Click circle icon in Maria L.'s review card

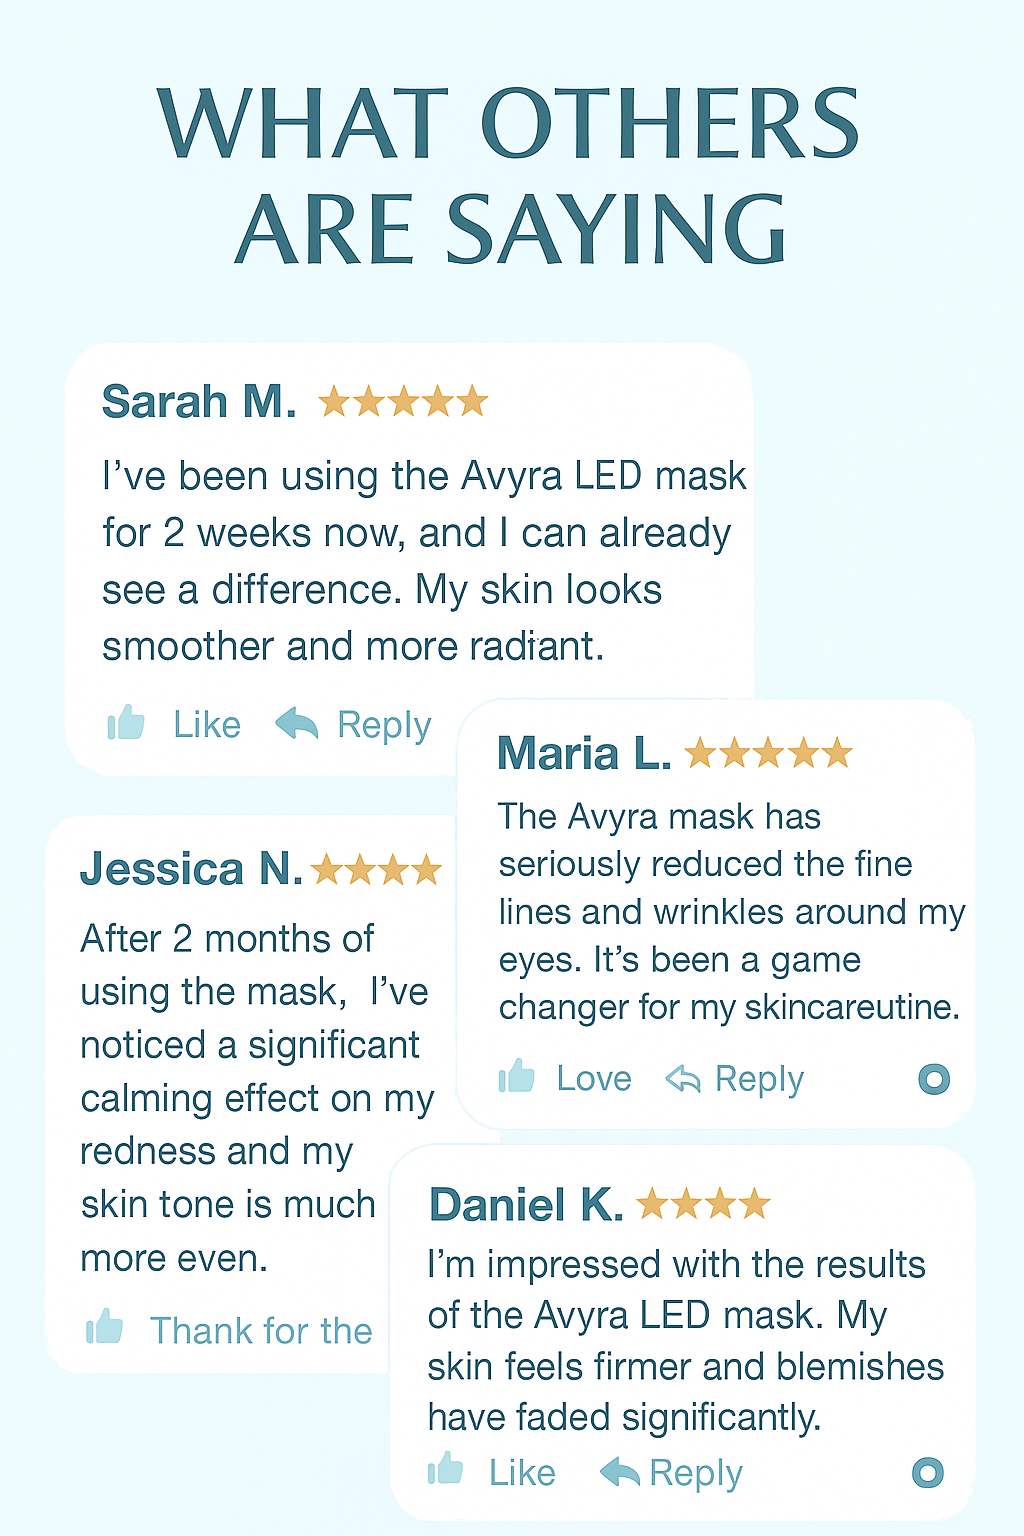point(934,1079)
